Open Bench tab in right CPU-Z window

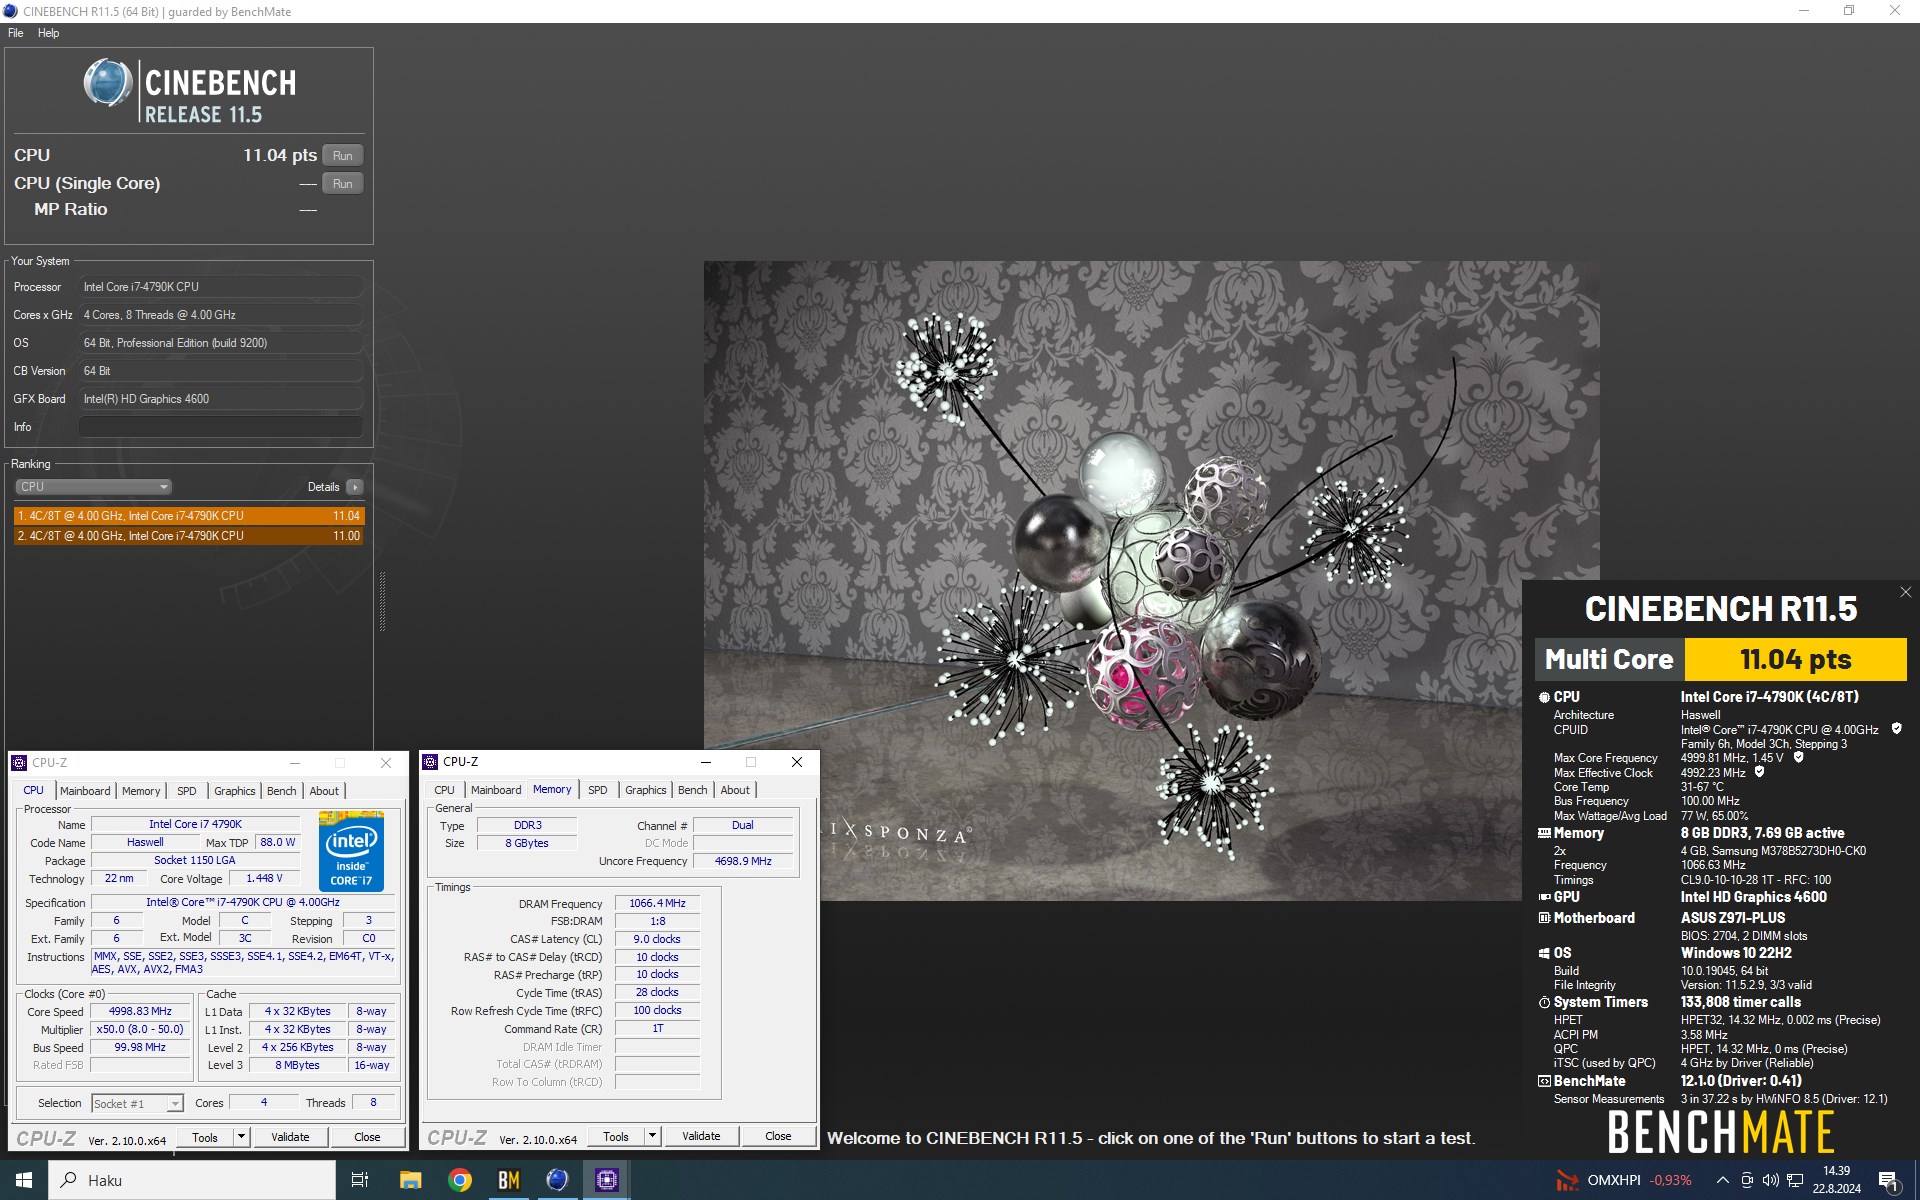[x=693, y=790]
